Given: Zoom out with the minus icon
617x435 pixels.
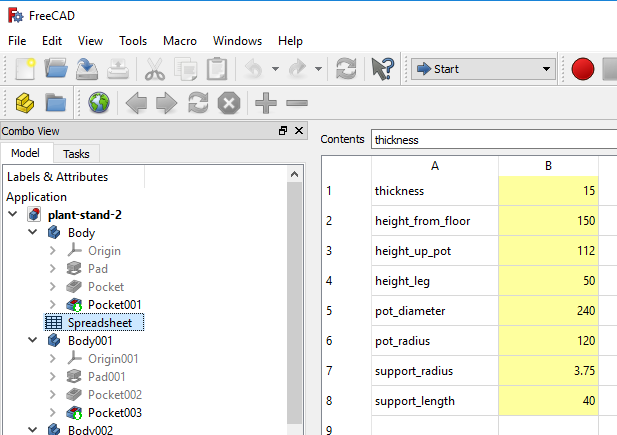Looking at the screenshot, I should (297, 103).
